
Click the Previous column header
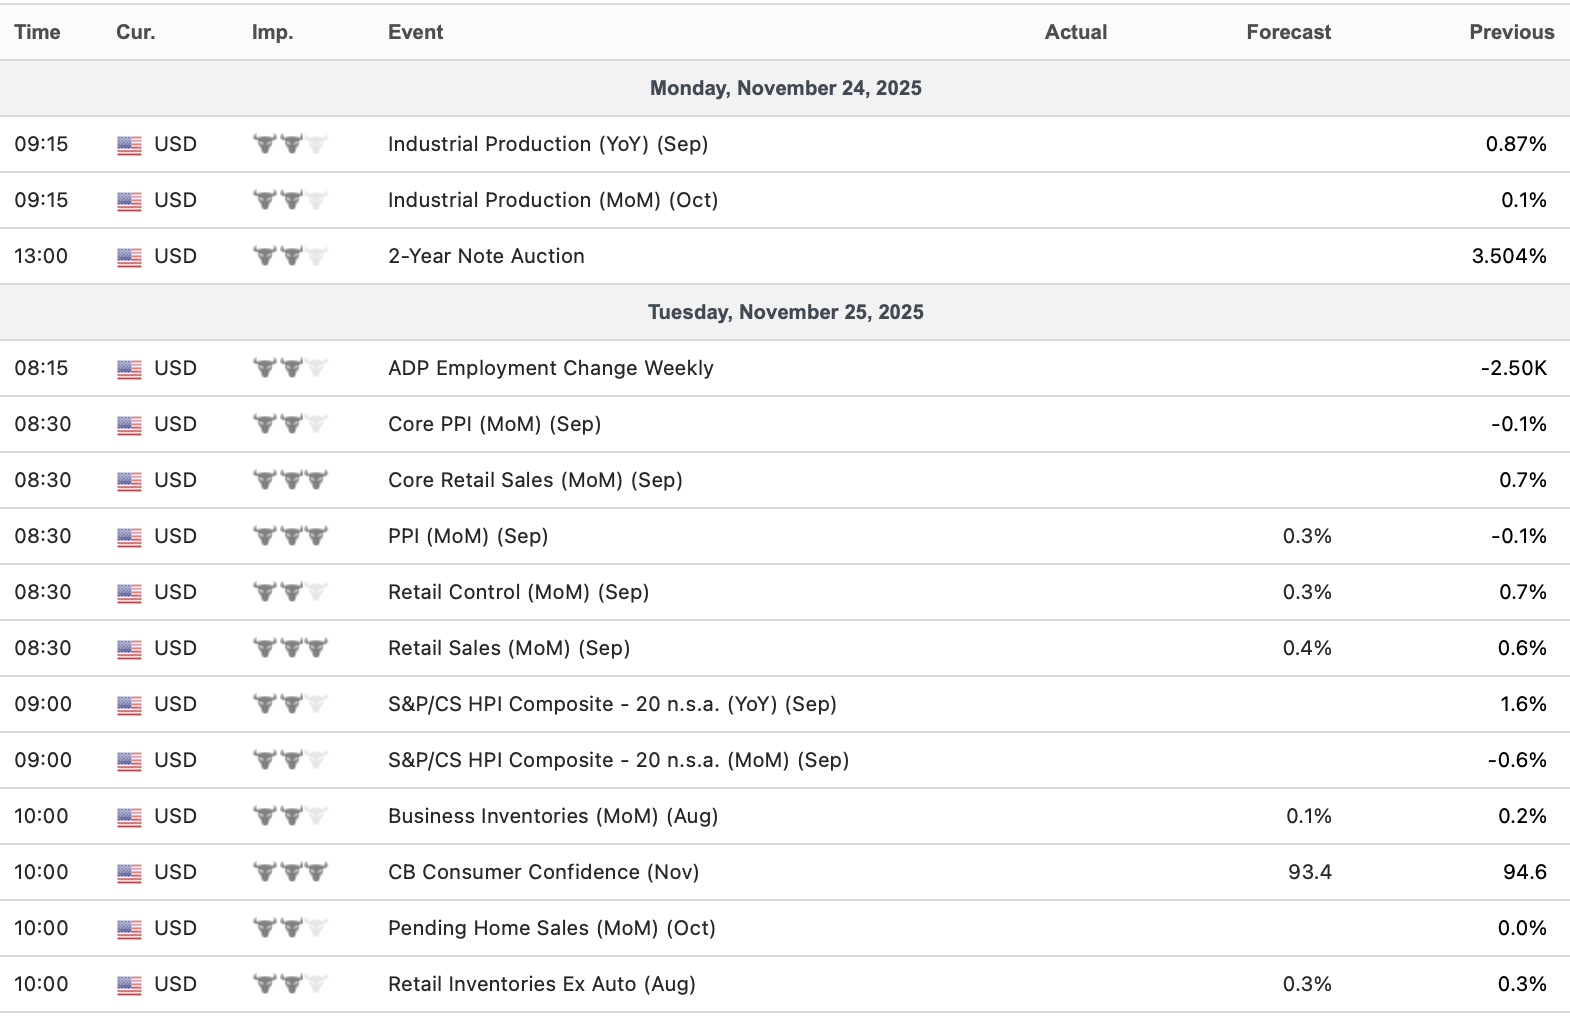(x=1511, y=32)
